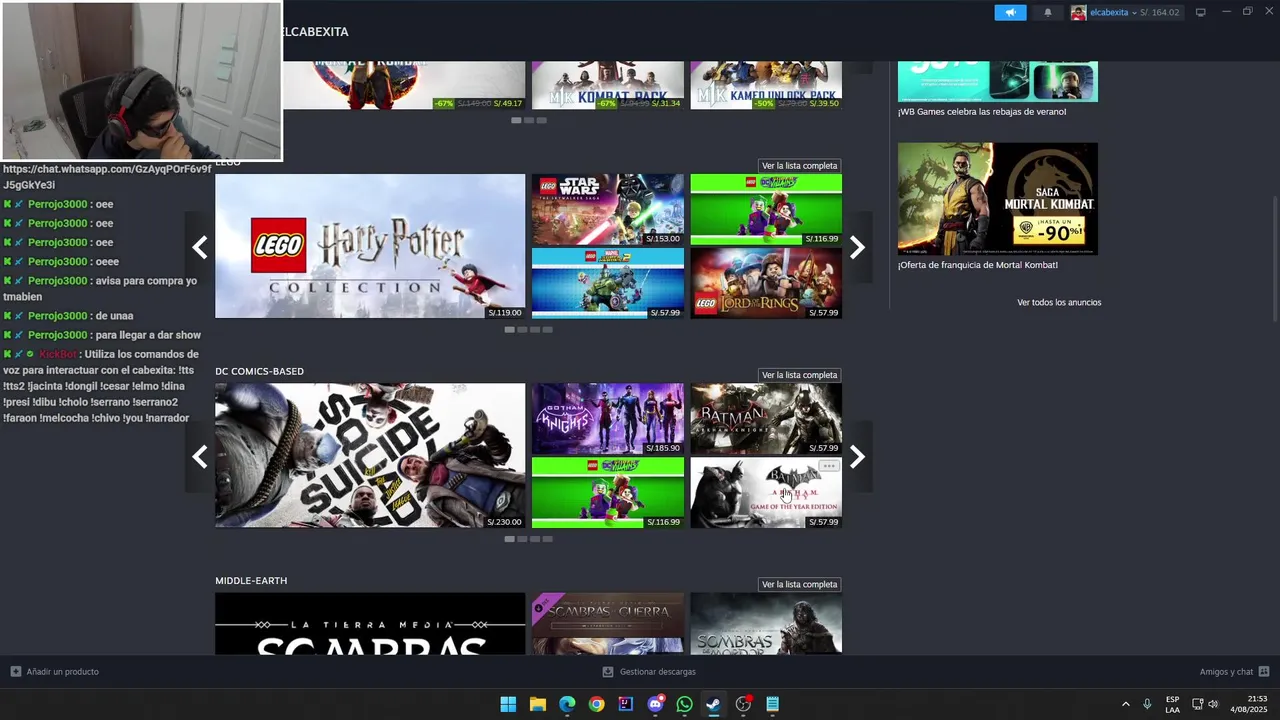Click the ELCABEXITA header tab
Viewport: 1280px width, 720px height.
click(314, 32)
